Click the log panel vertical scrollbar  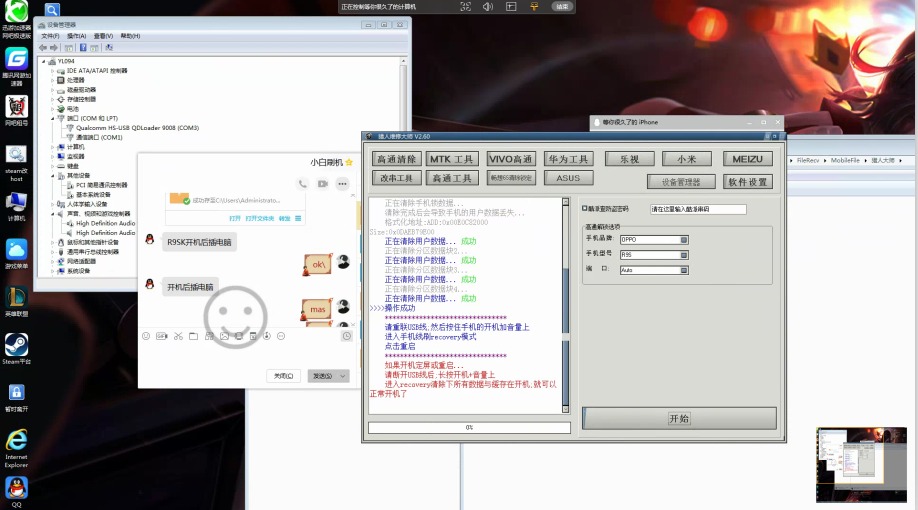pos(565,305)
